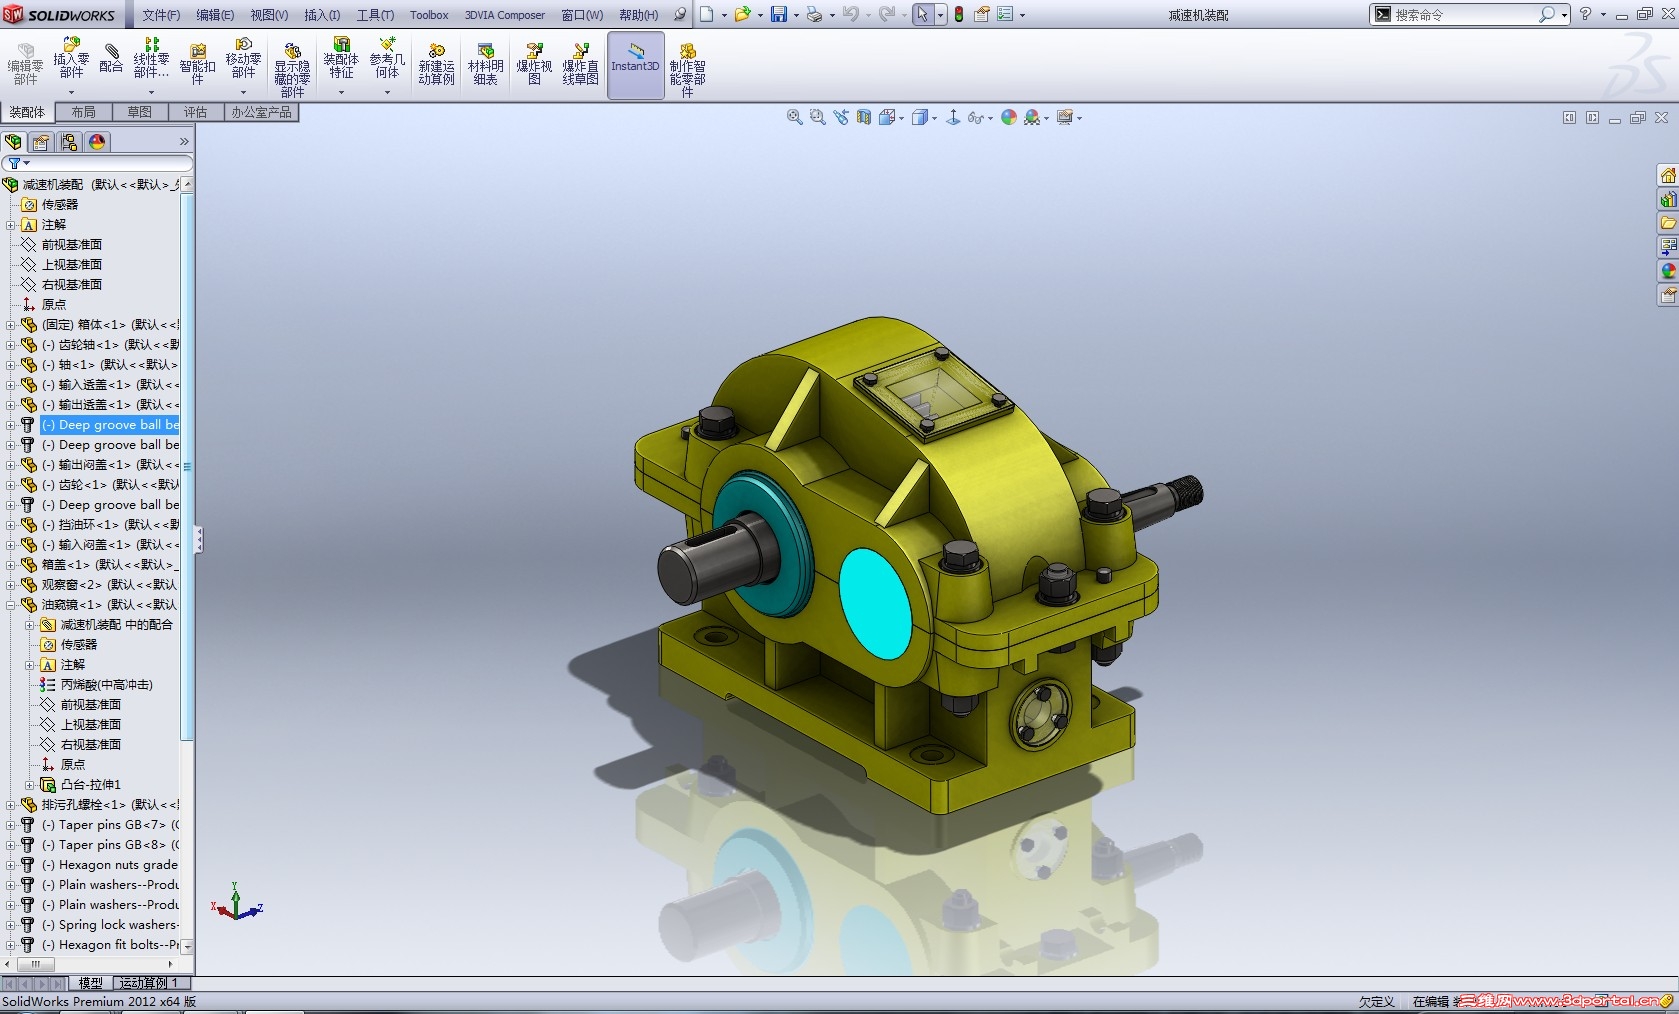This screenshot has height=1014, width=1679.
Task: Click the Section View icon
Action: click(x=864, y=117)
